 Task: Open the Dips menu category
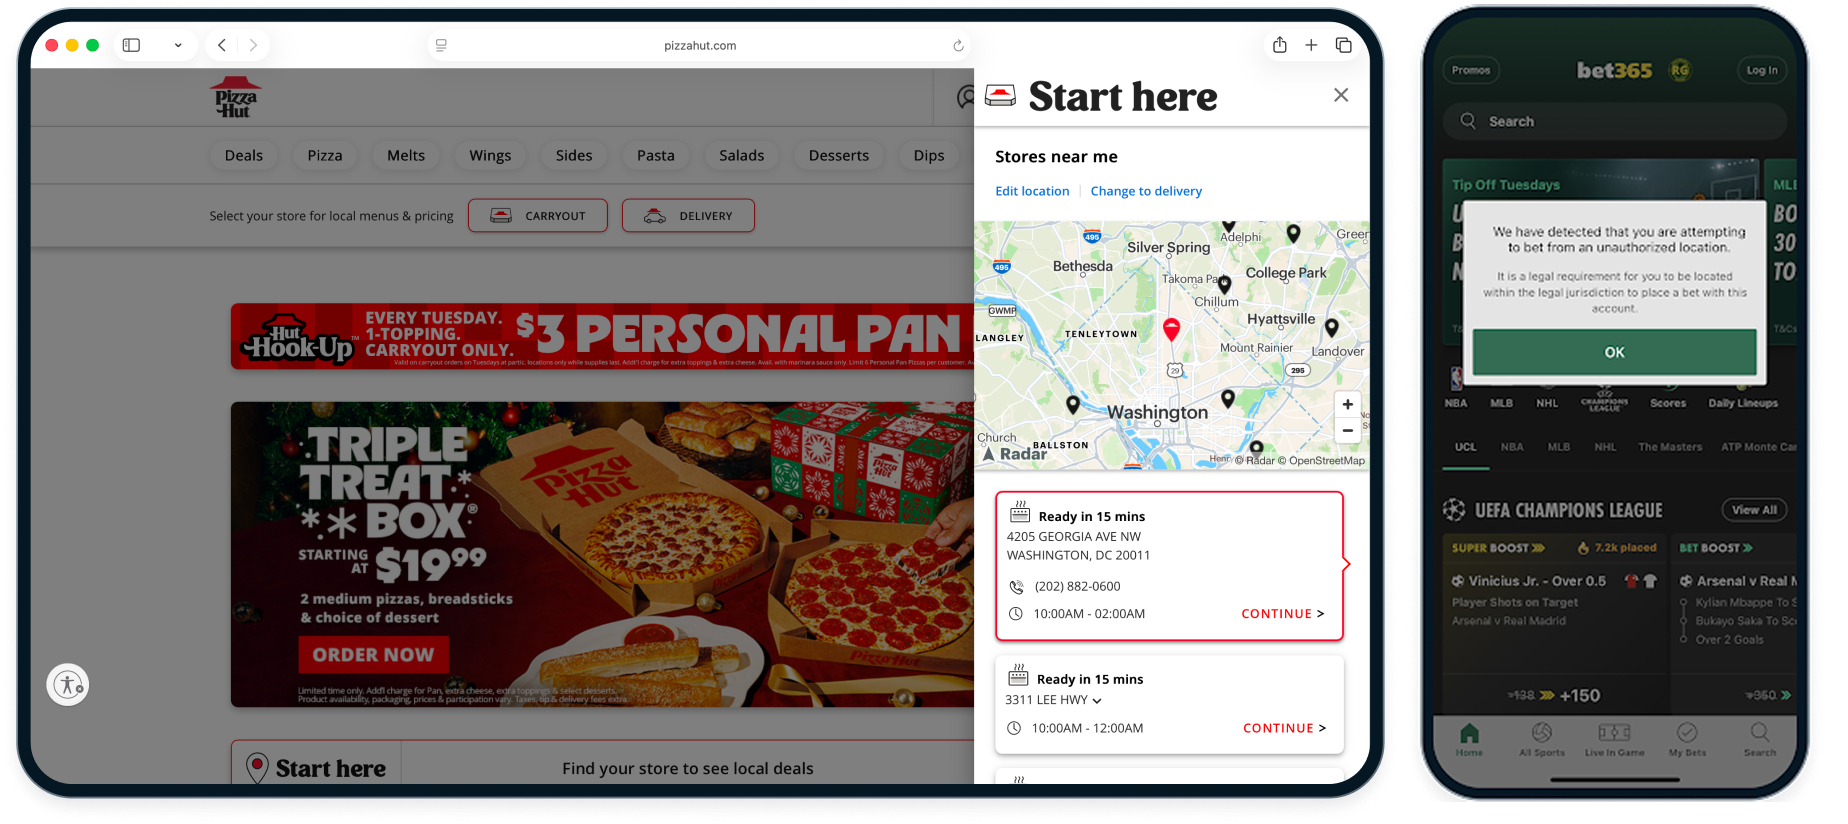coord(929,155)
